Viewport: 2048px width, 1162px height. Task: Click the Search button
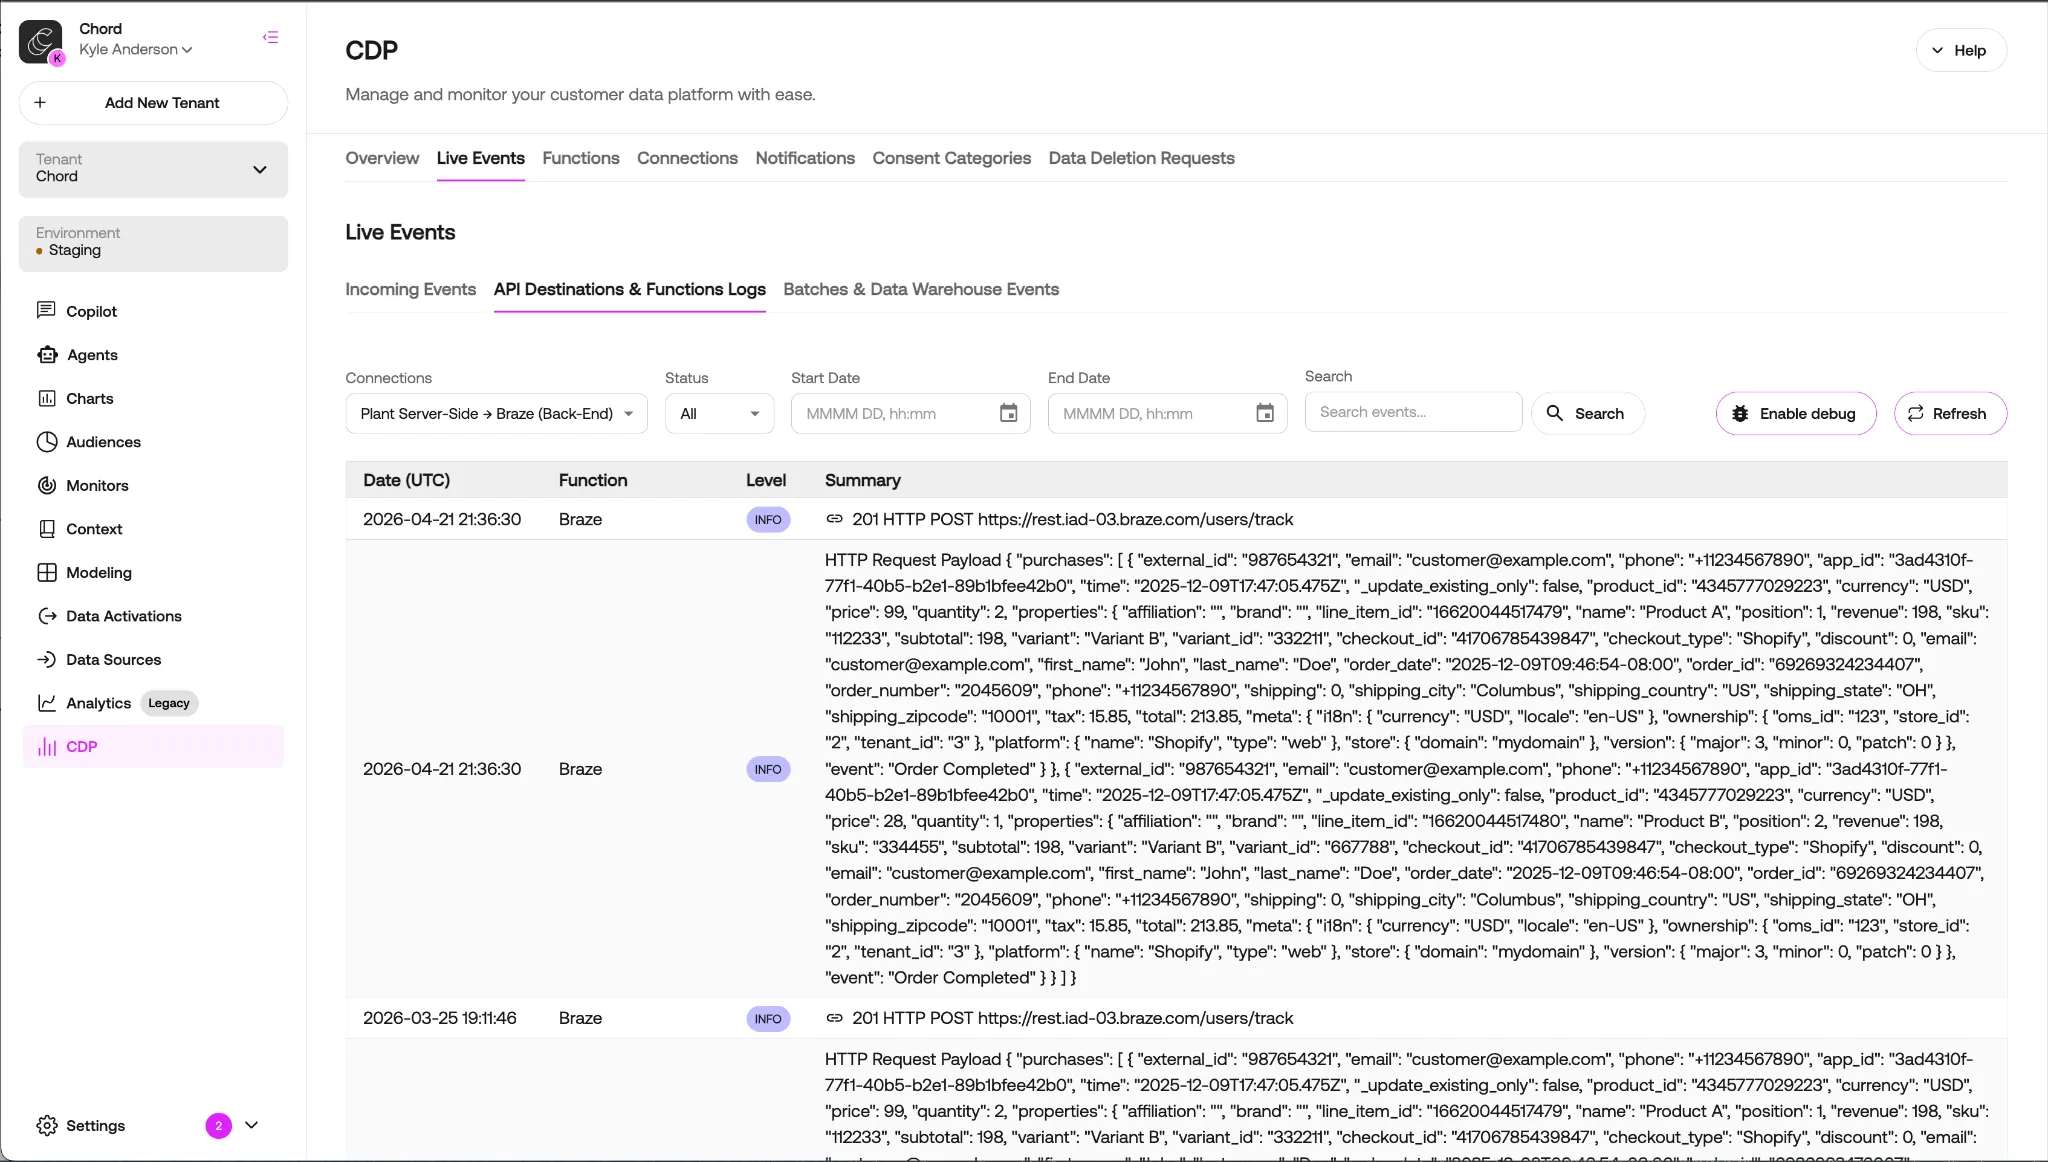click(1587, 413)
